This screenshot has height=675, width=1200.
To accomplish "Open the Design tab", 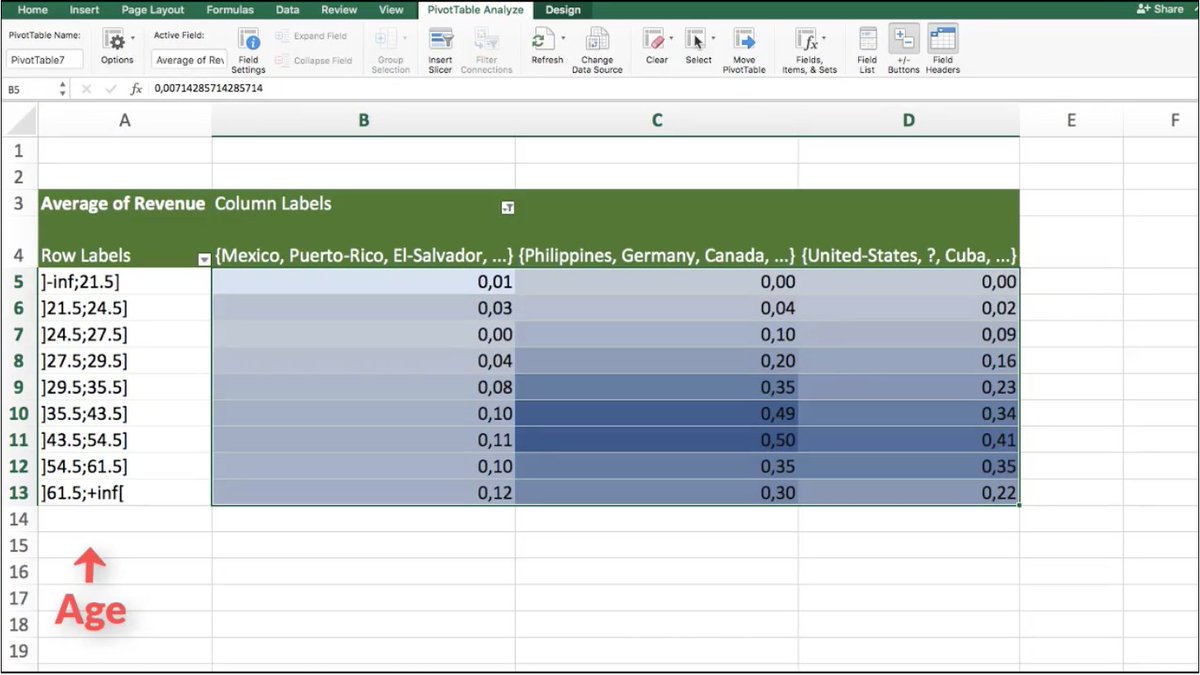I will (x=563, y=10).
